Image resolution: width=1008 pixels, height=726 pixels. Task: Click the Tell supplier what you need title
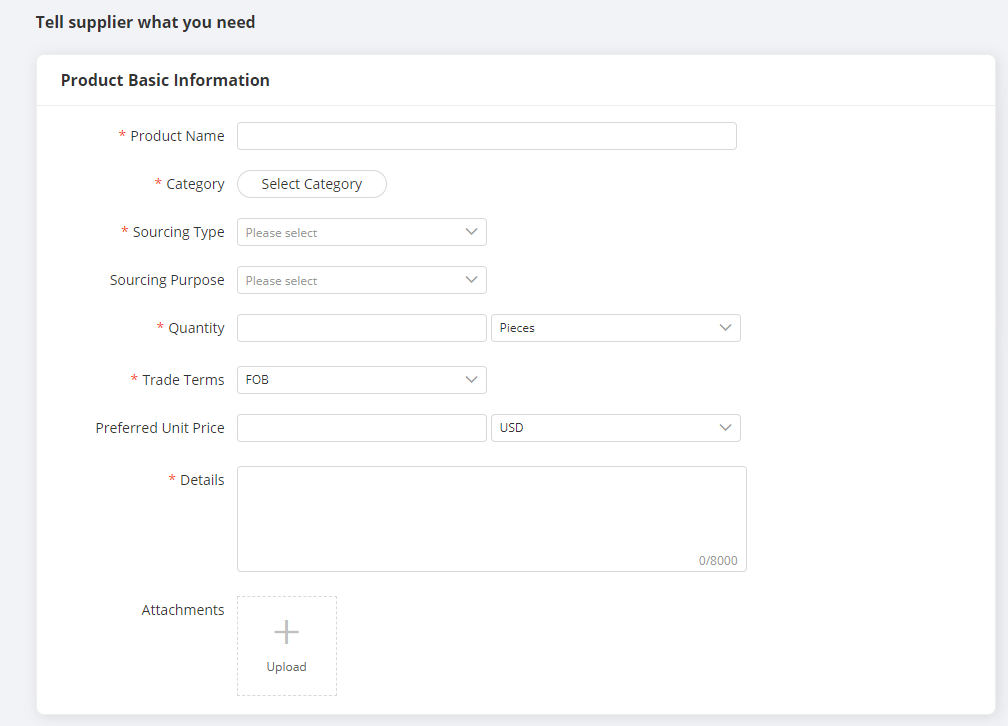click(x=145, y=23)
